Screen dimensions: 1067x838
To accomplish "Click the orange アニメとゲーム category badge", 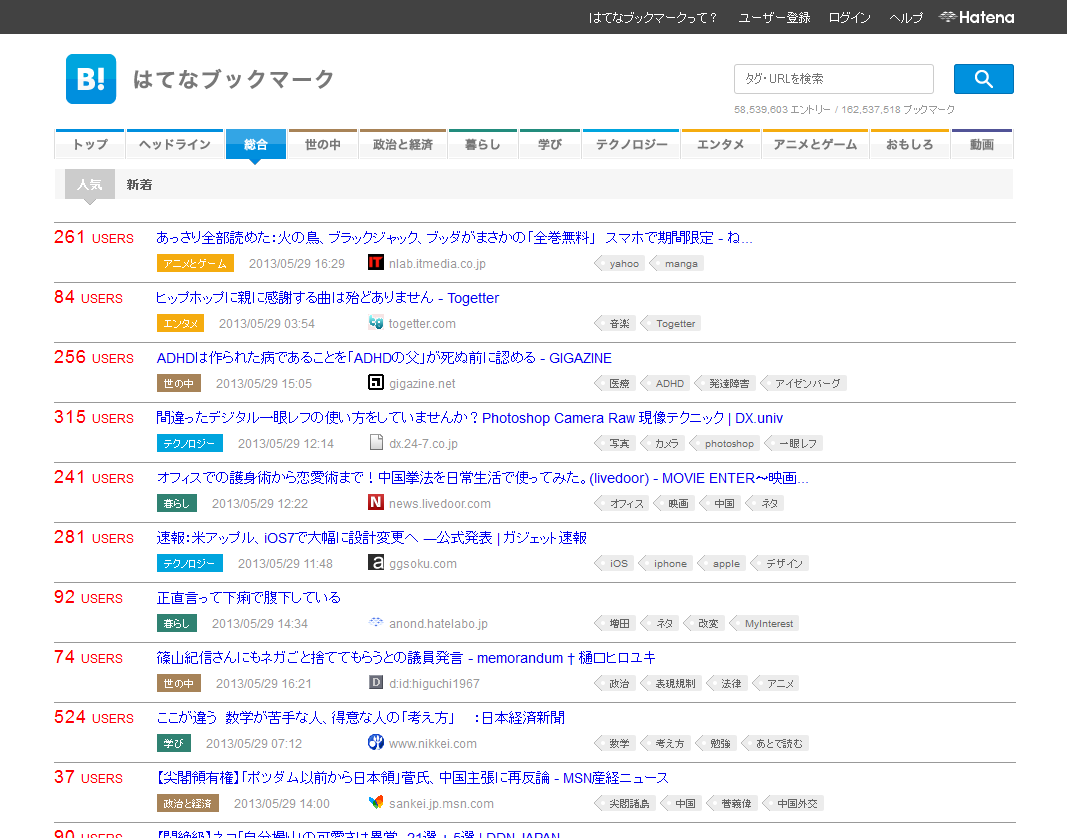I will [195, 263].
